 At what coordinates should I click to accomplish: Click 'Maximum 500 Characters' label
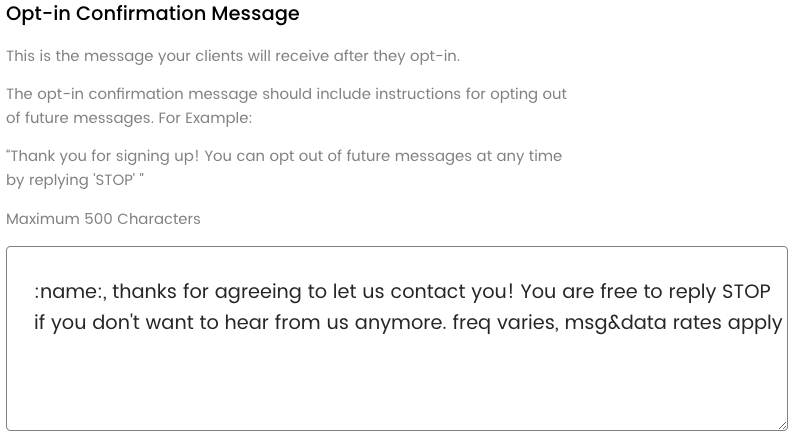click(x=103, y=218)
